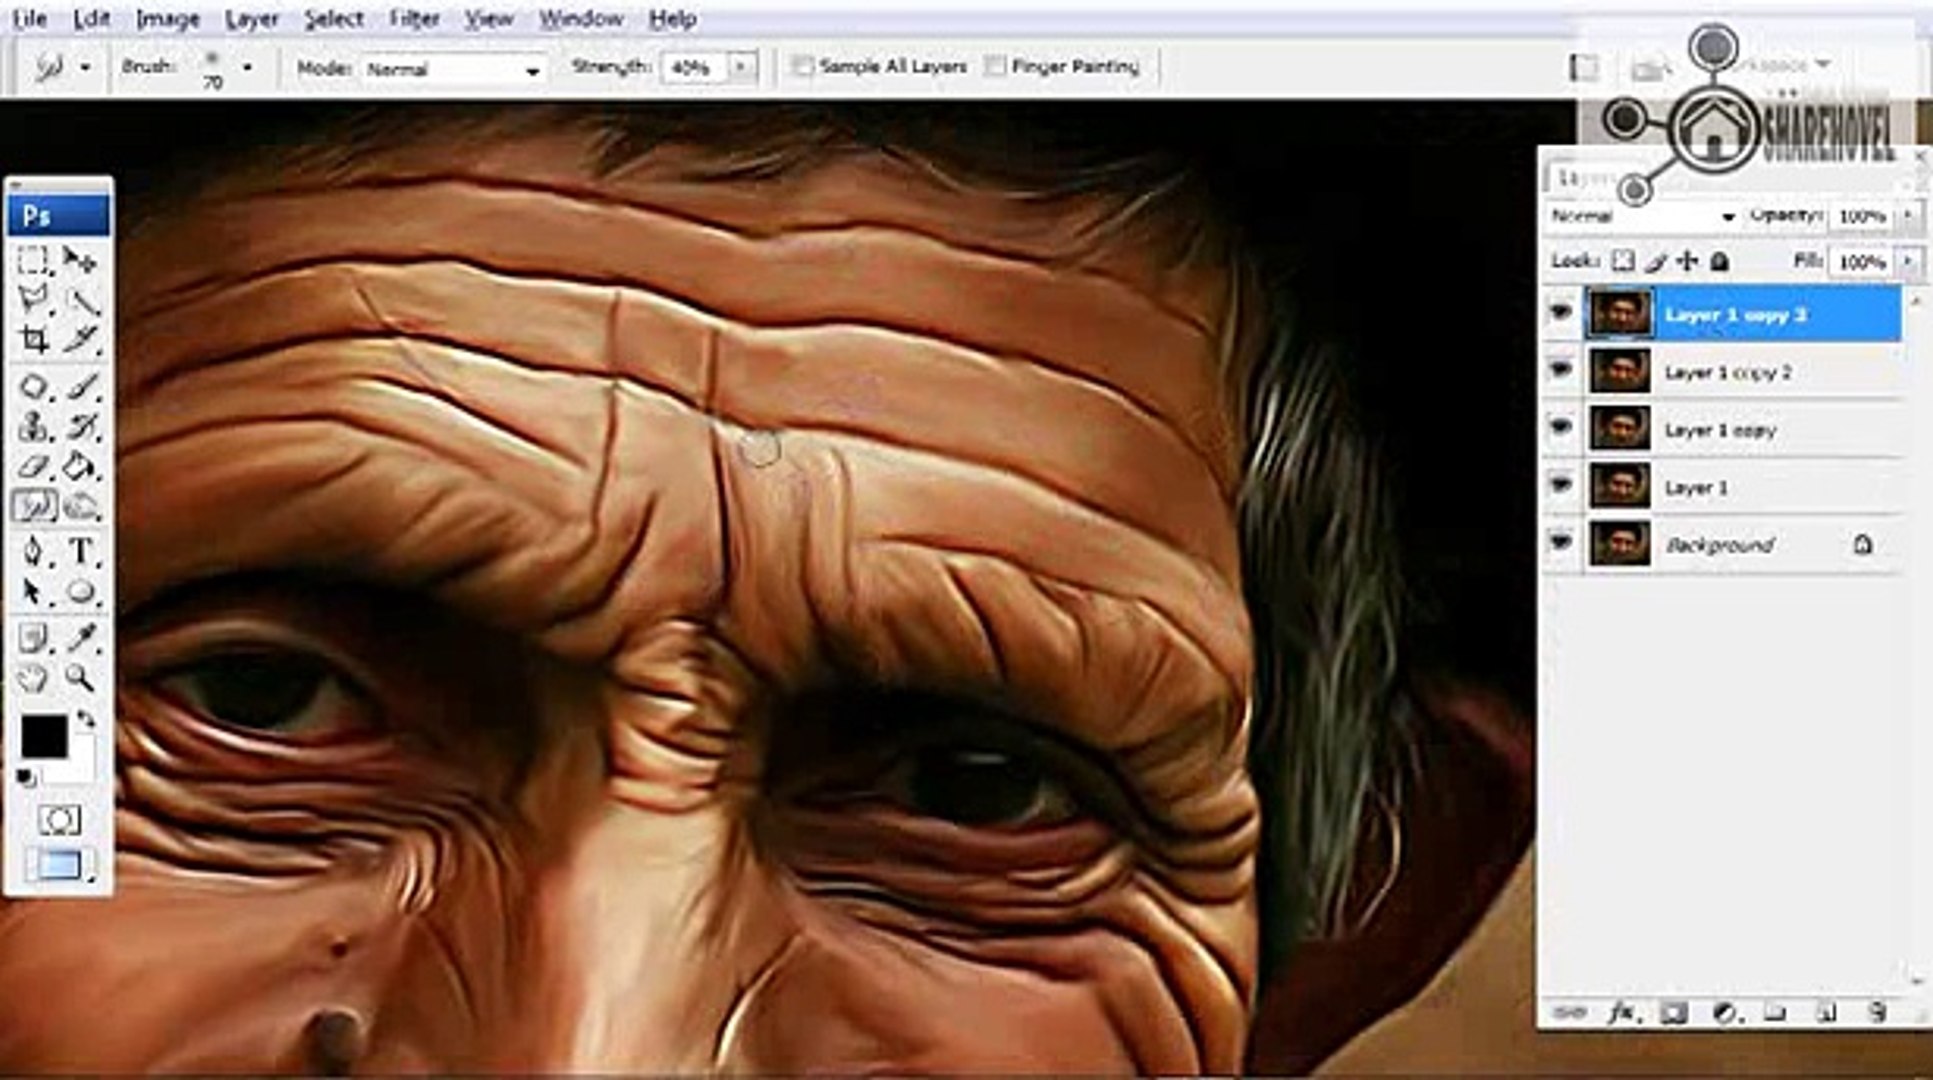
Task: Enable Finger Painting checkbox
Action: pyautogui.click(x=995, y=67)
